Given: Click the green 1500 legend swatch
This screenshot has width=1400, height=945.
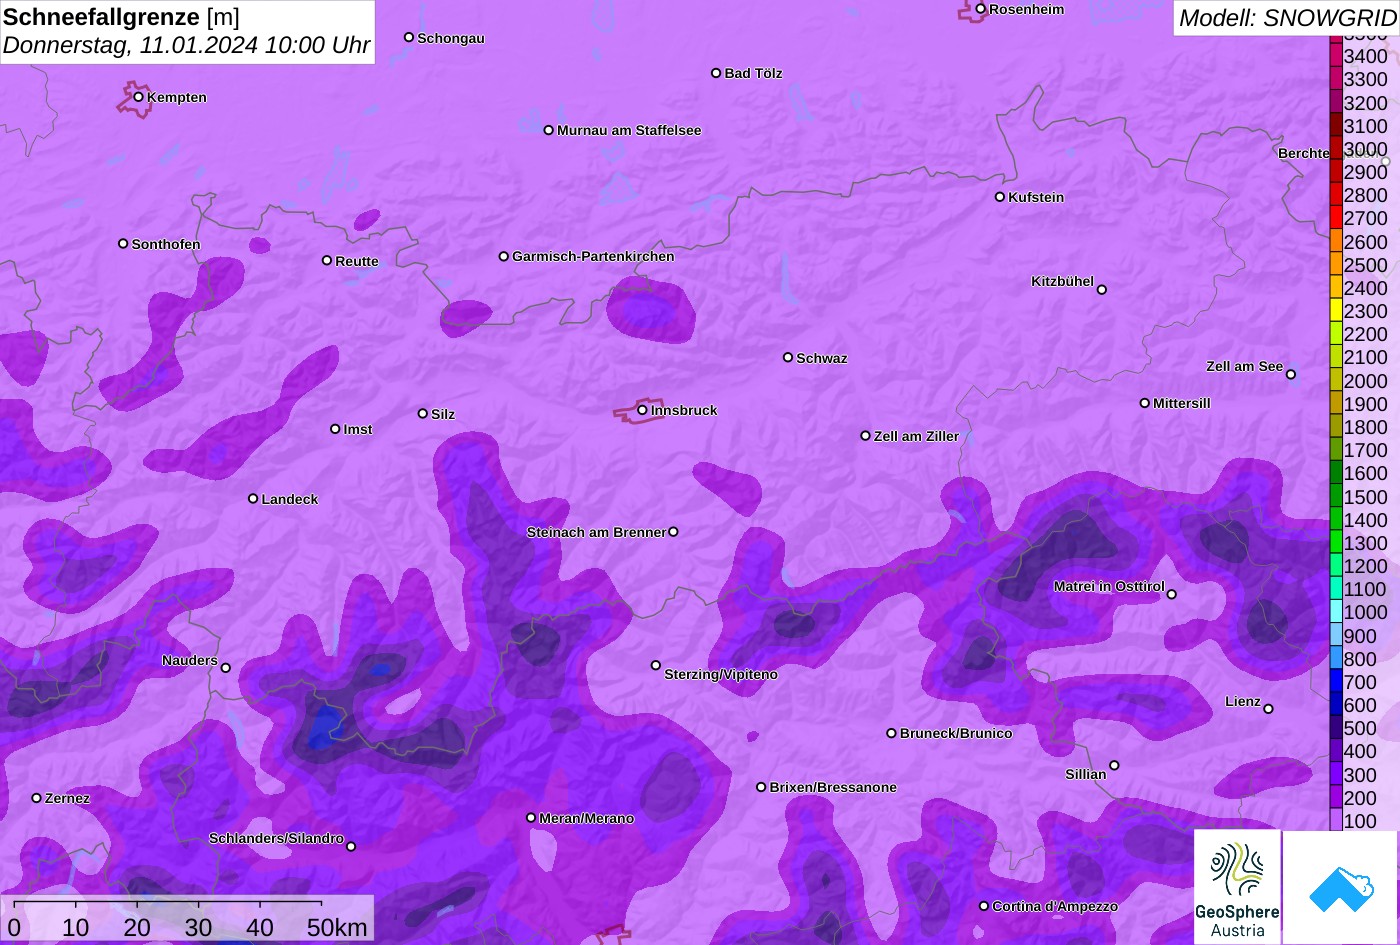Looking at the screenshot, I should tap(1336, 496).
